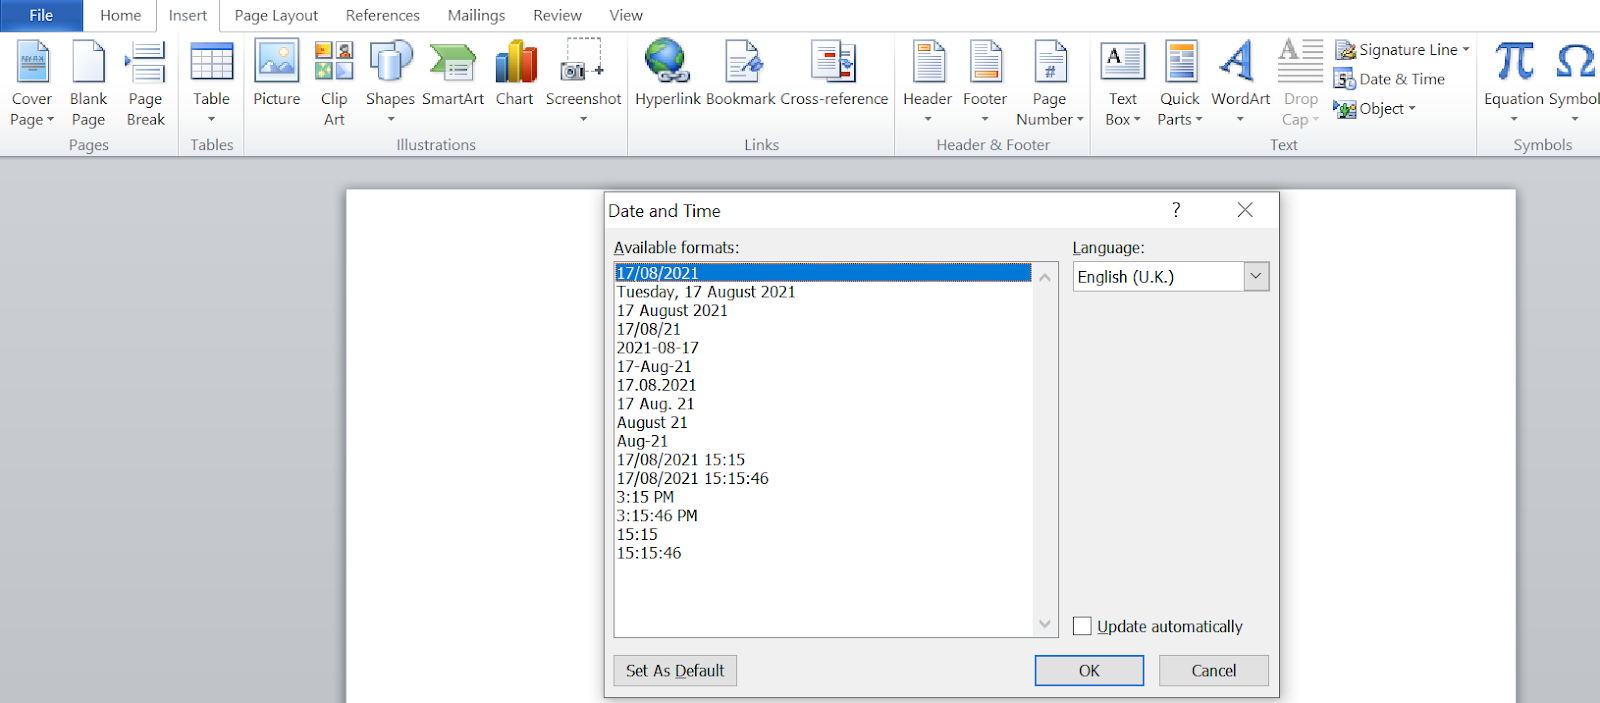The image size is (1600, 703).
Task: Switch to the Review tab
Action: coord(557,15)
